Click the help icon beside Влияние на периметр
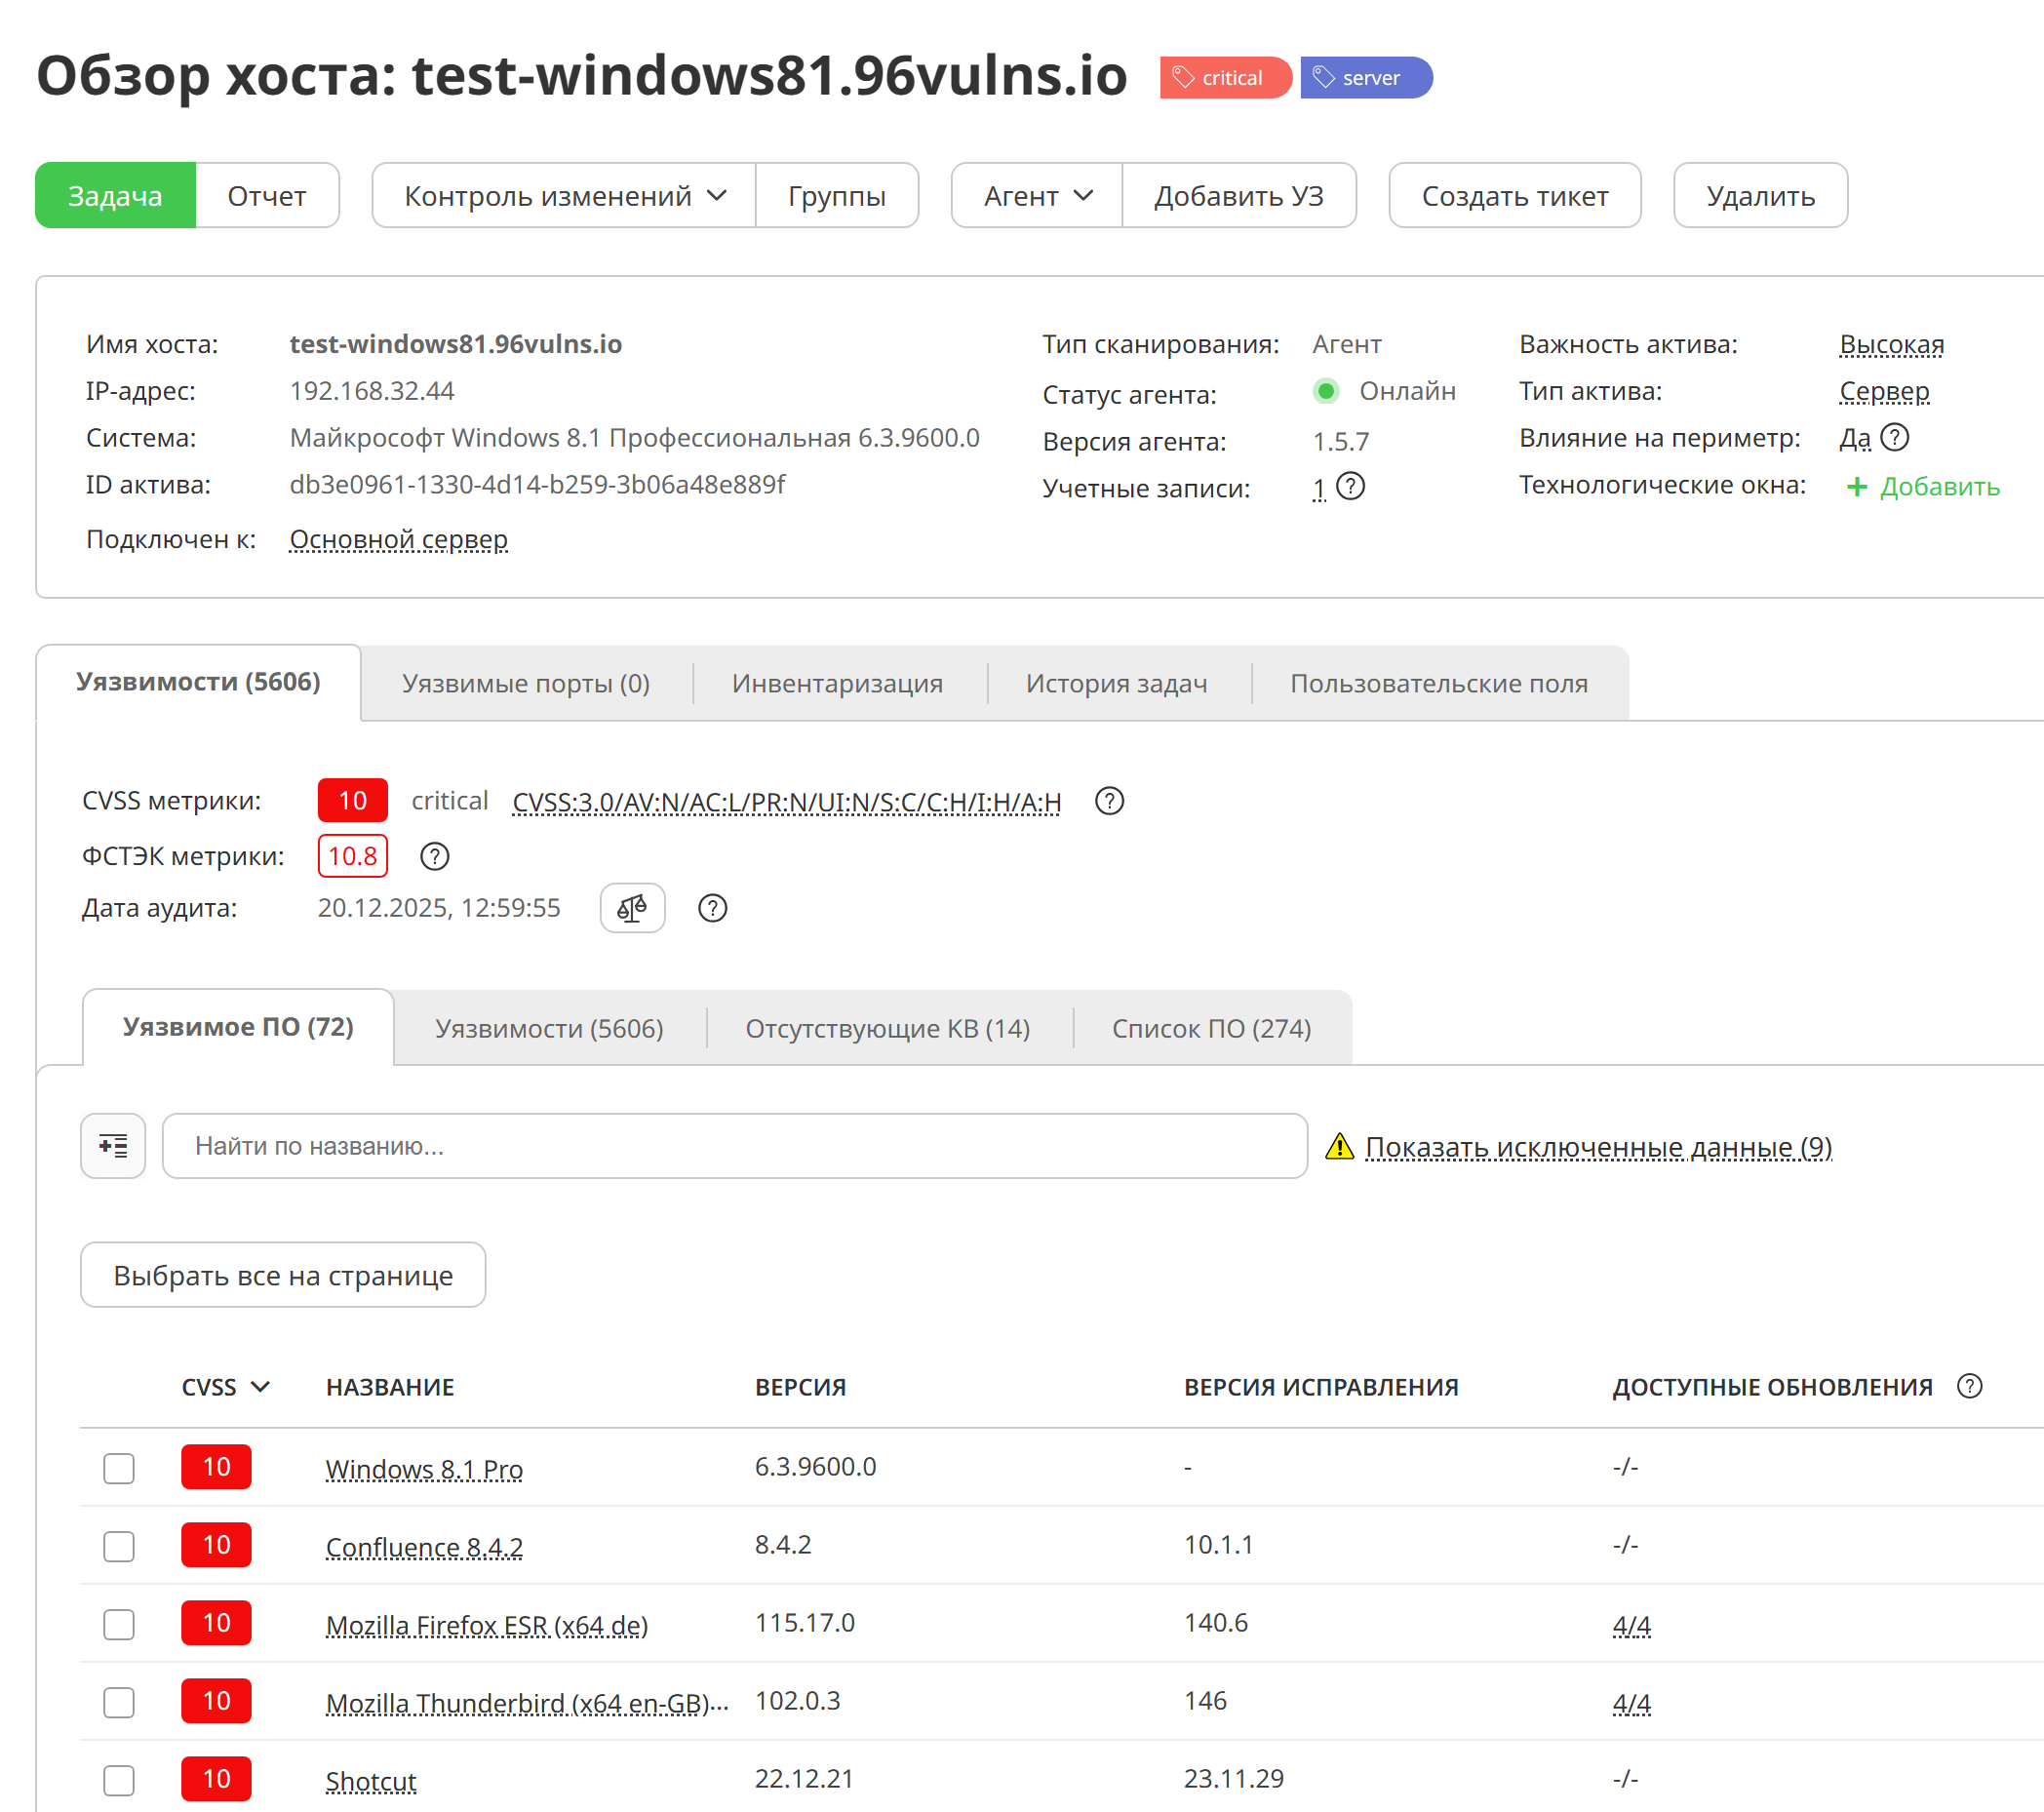This screenshot has height=1812, width=2044. 1894,438
